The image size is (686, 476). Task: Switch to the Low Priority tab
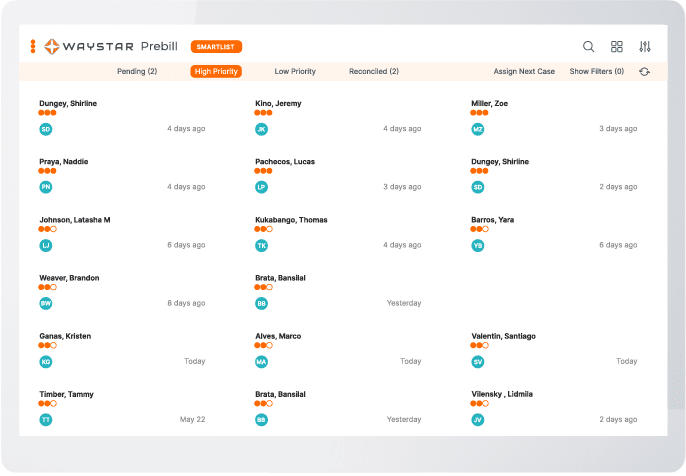(295, 72)
